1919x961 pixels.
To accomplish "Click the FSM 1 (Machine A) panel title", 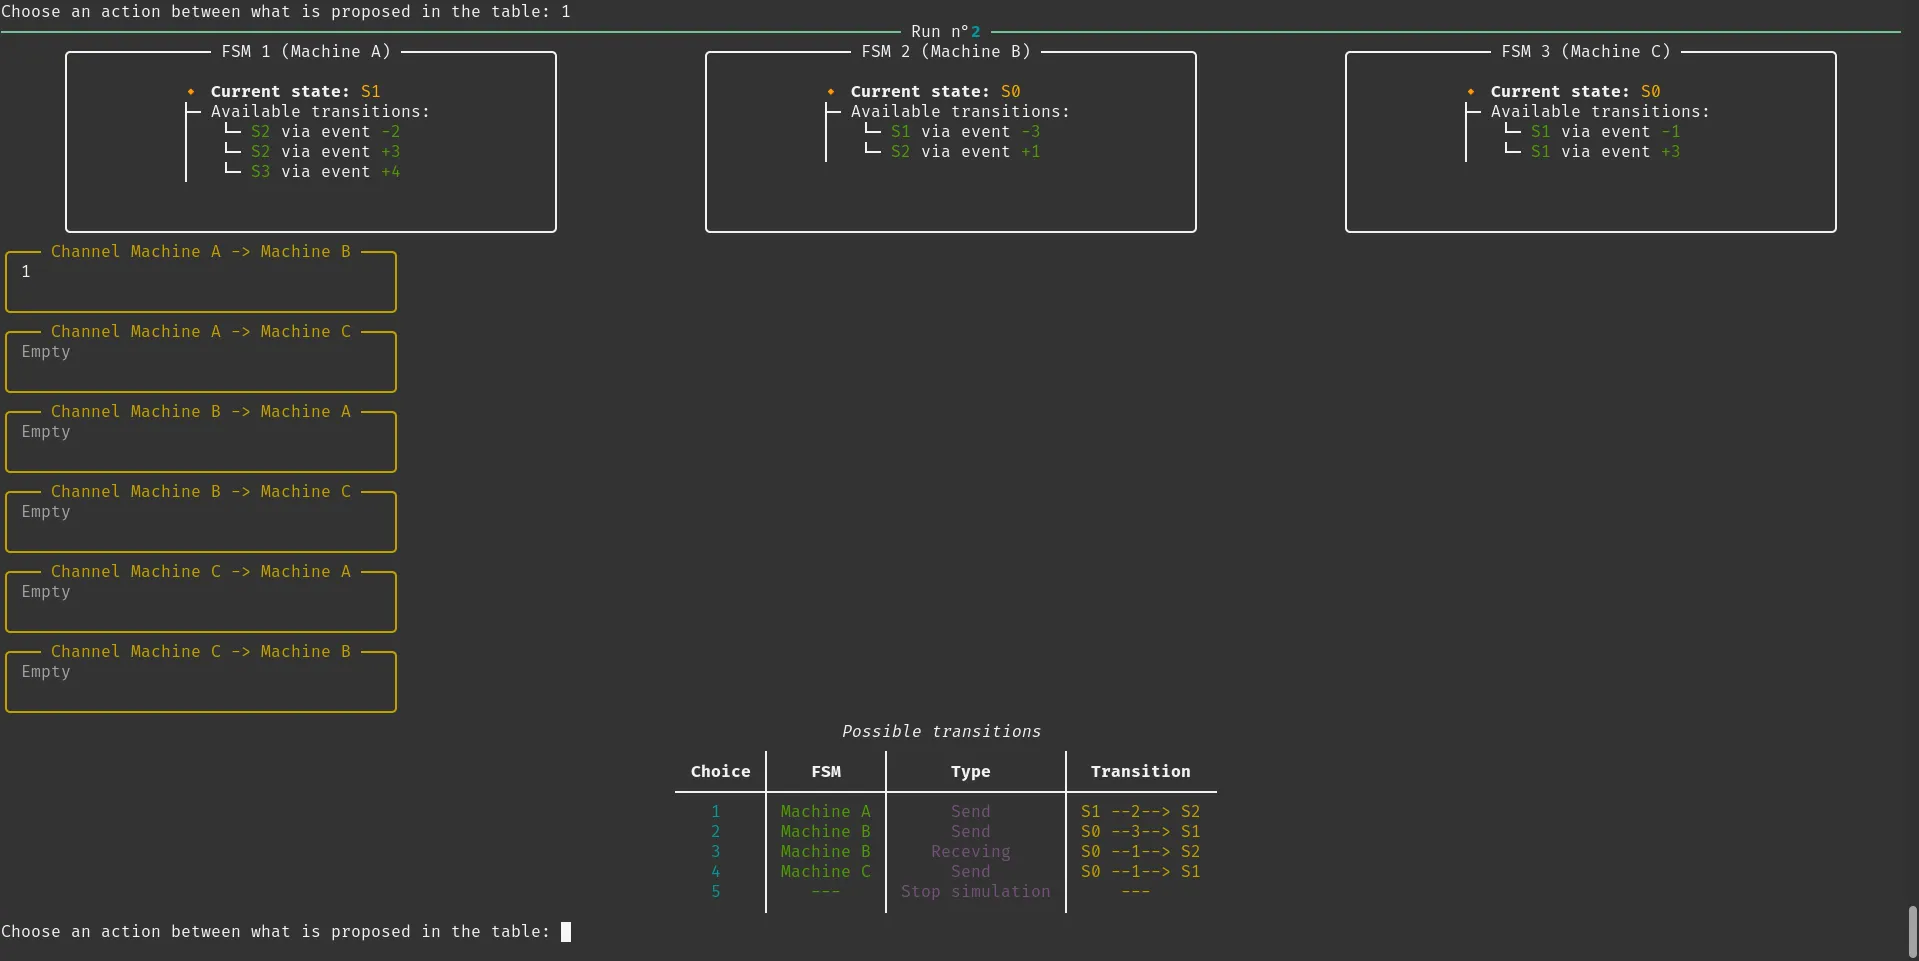I will pos(306,52).
